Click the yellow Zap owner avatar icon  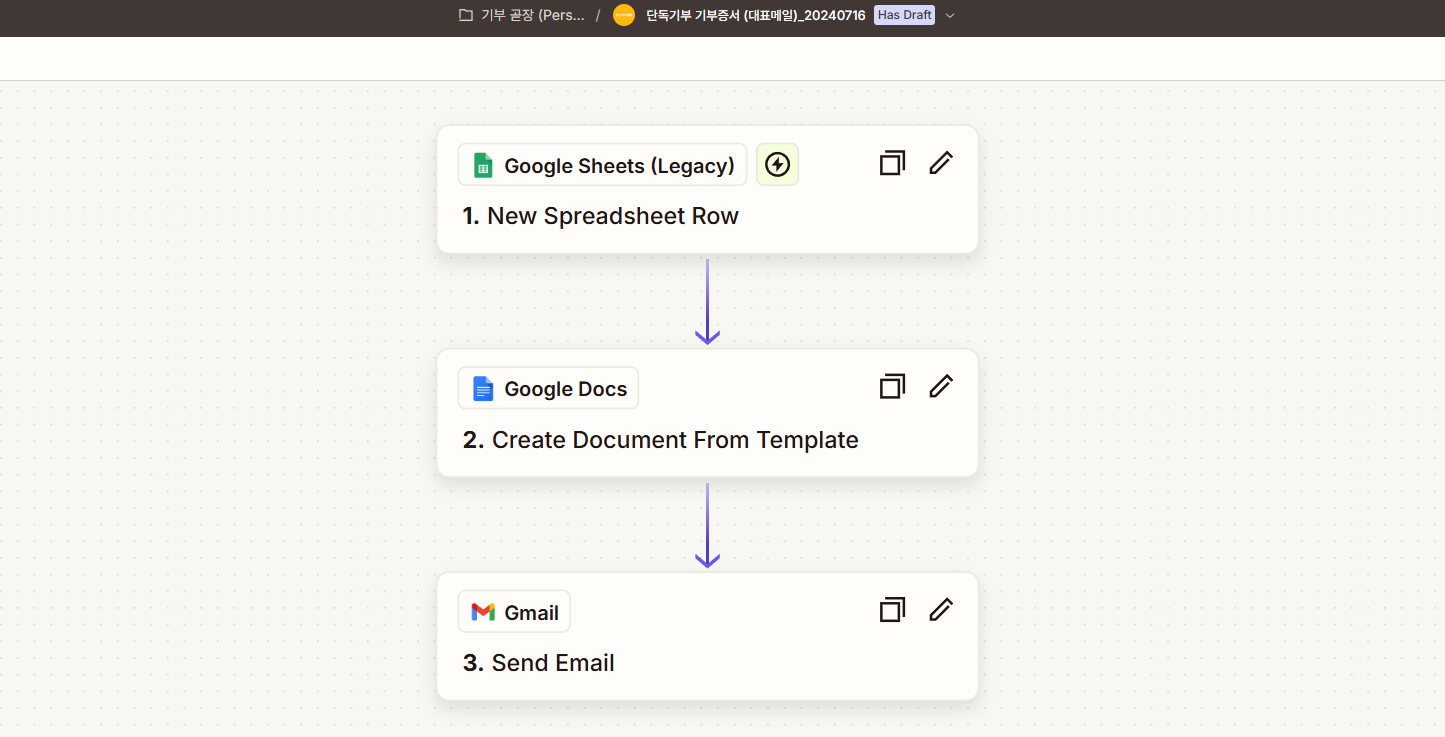(623, 15)
